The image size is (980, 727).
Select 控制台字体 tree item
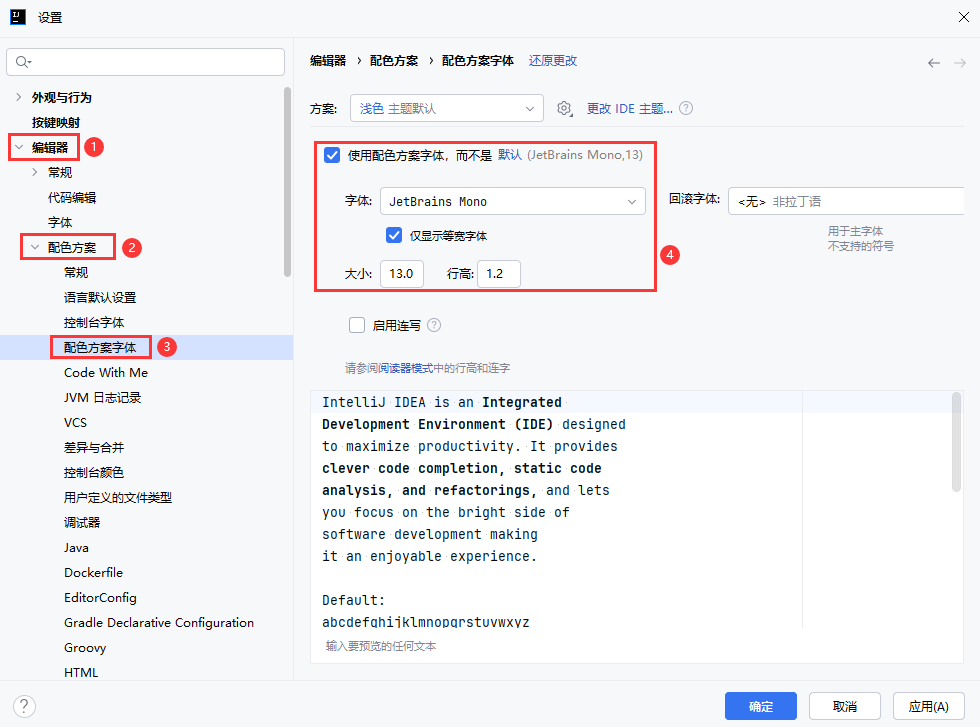(94, 323)
